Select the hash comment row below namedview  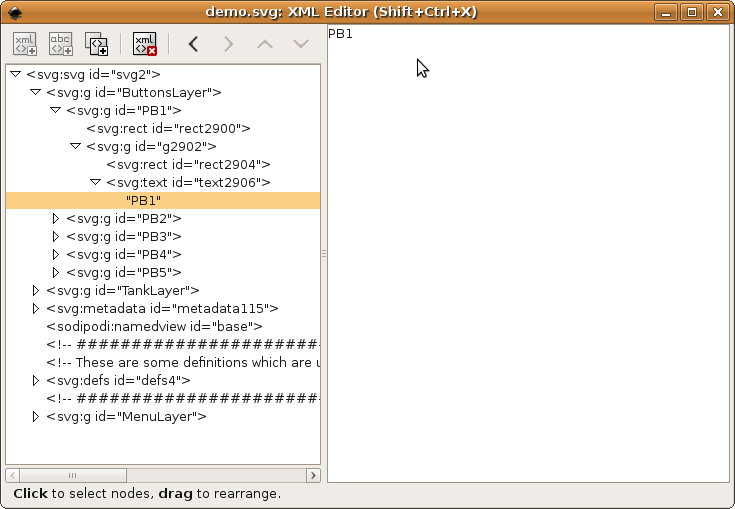click(x=163, y=344)
